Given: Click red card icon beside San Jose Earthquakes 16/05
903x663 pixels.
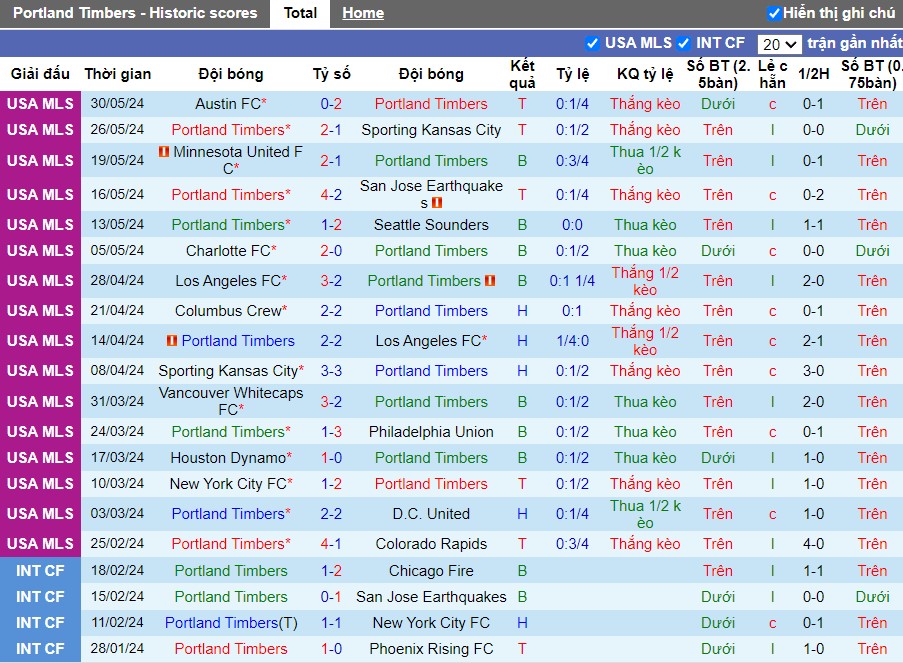Looking at the screenshot, I should (x=437, y=203).
